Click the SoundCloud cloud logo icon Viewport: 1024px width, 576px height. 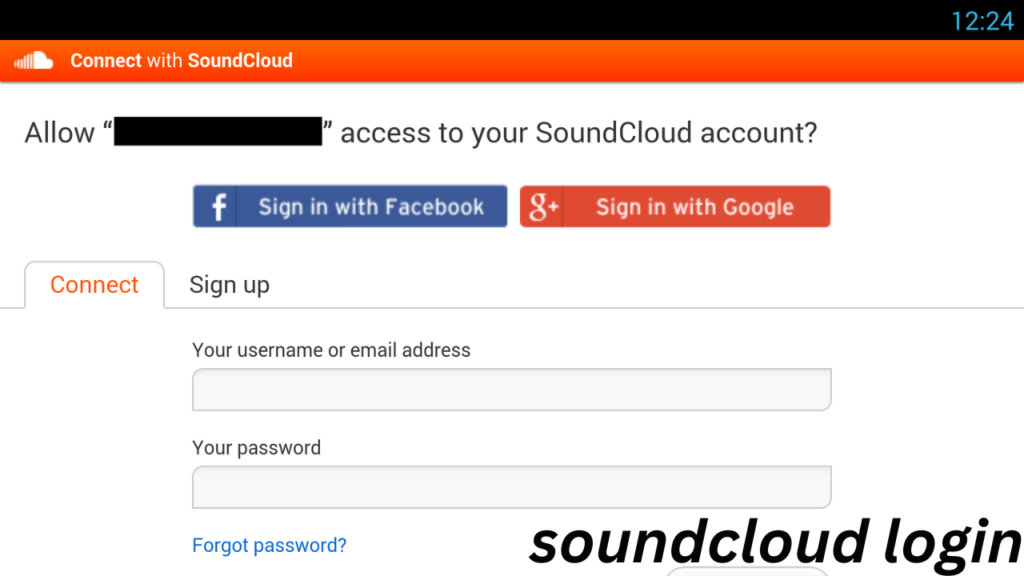pos(33,61)
